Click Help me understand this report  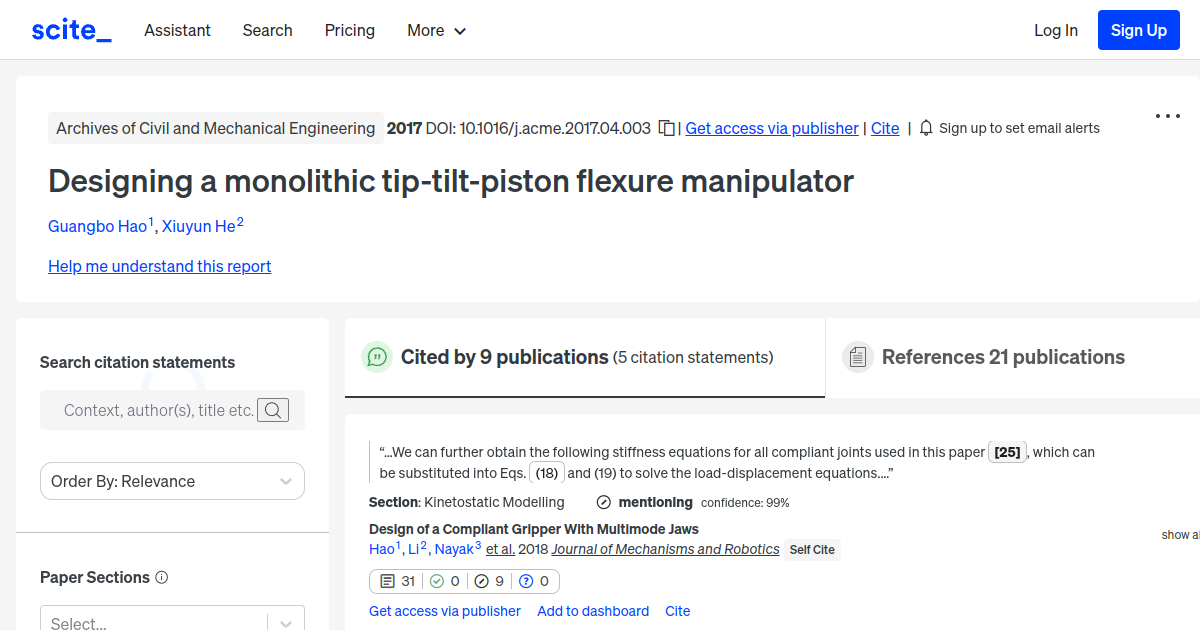coord(159,266)
